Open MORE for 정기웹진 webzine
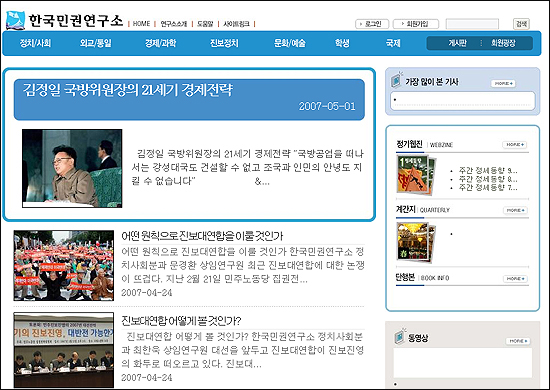Screen dimensions: 550x390 point(515,144)
